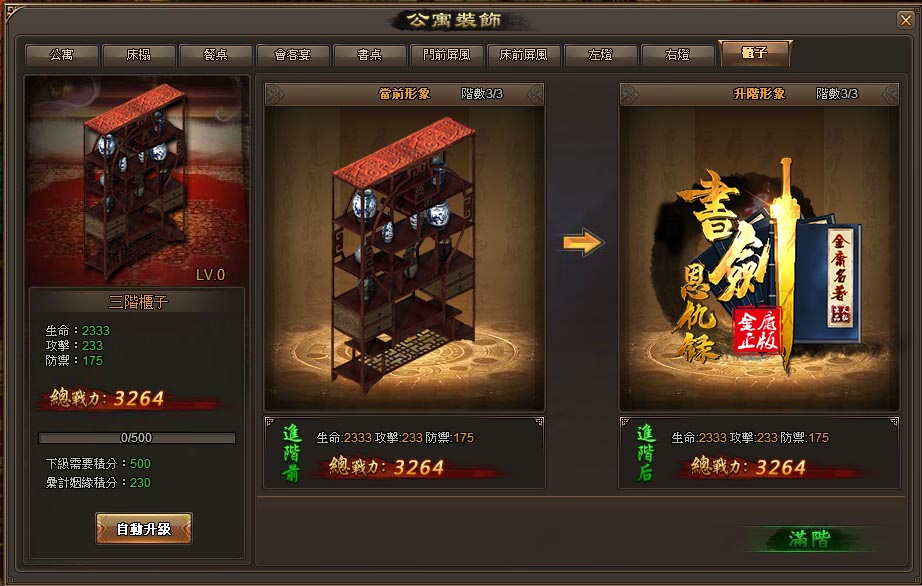Switch to the 床榻 tab
The image size is (922, 586).
139,55
